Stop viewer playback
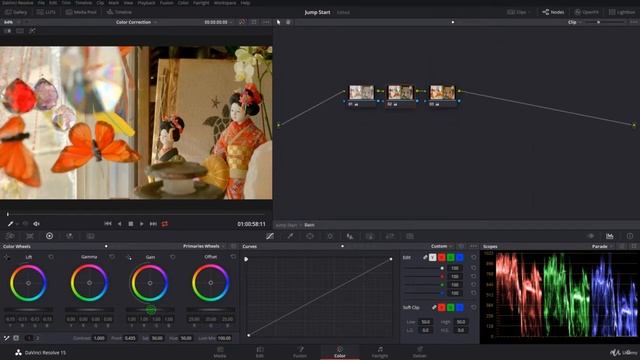640x360 pixels. click(x=131, y=224)
